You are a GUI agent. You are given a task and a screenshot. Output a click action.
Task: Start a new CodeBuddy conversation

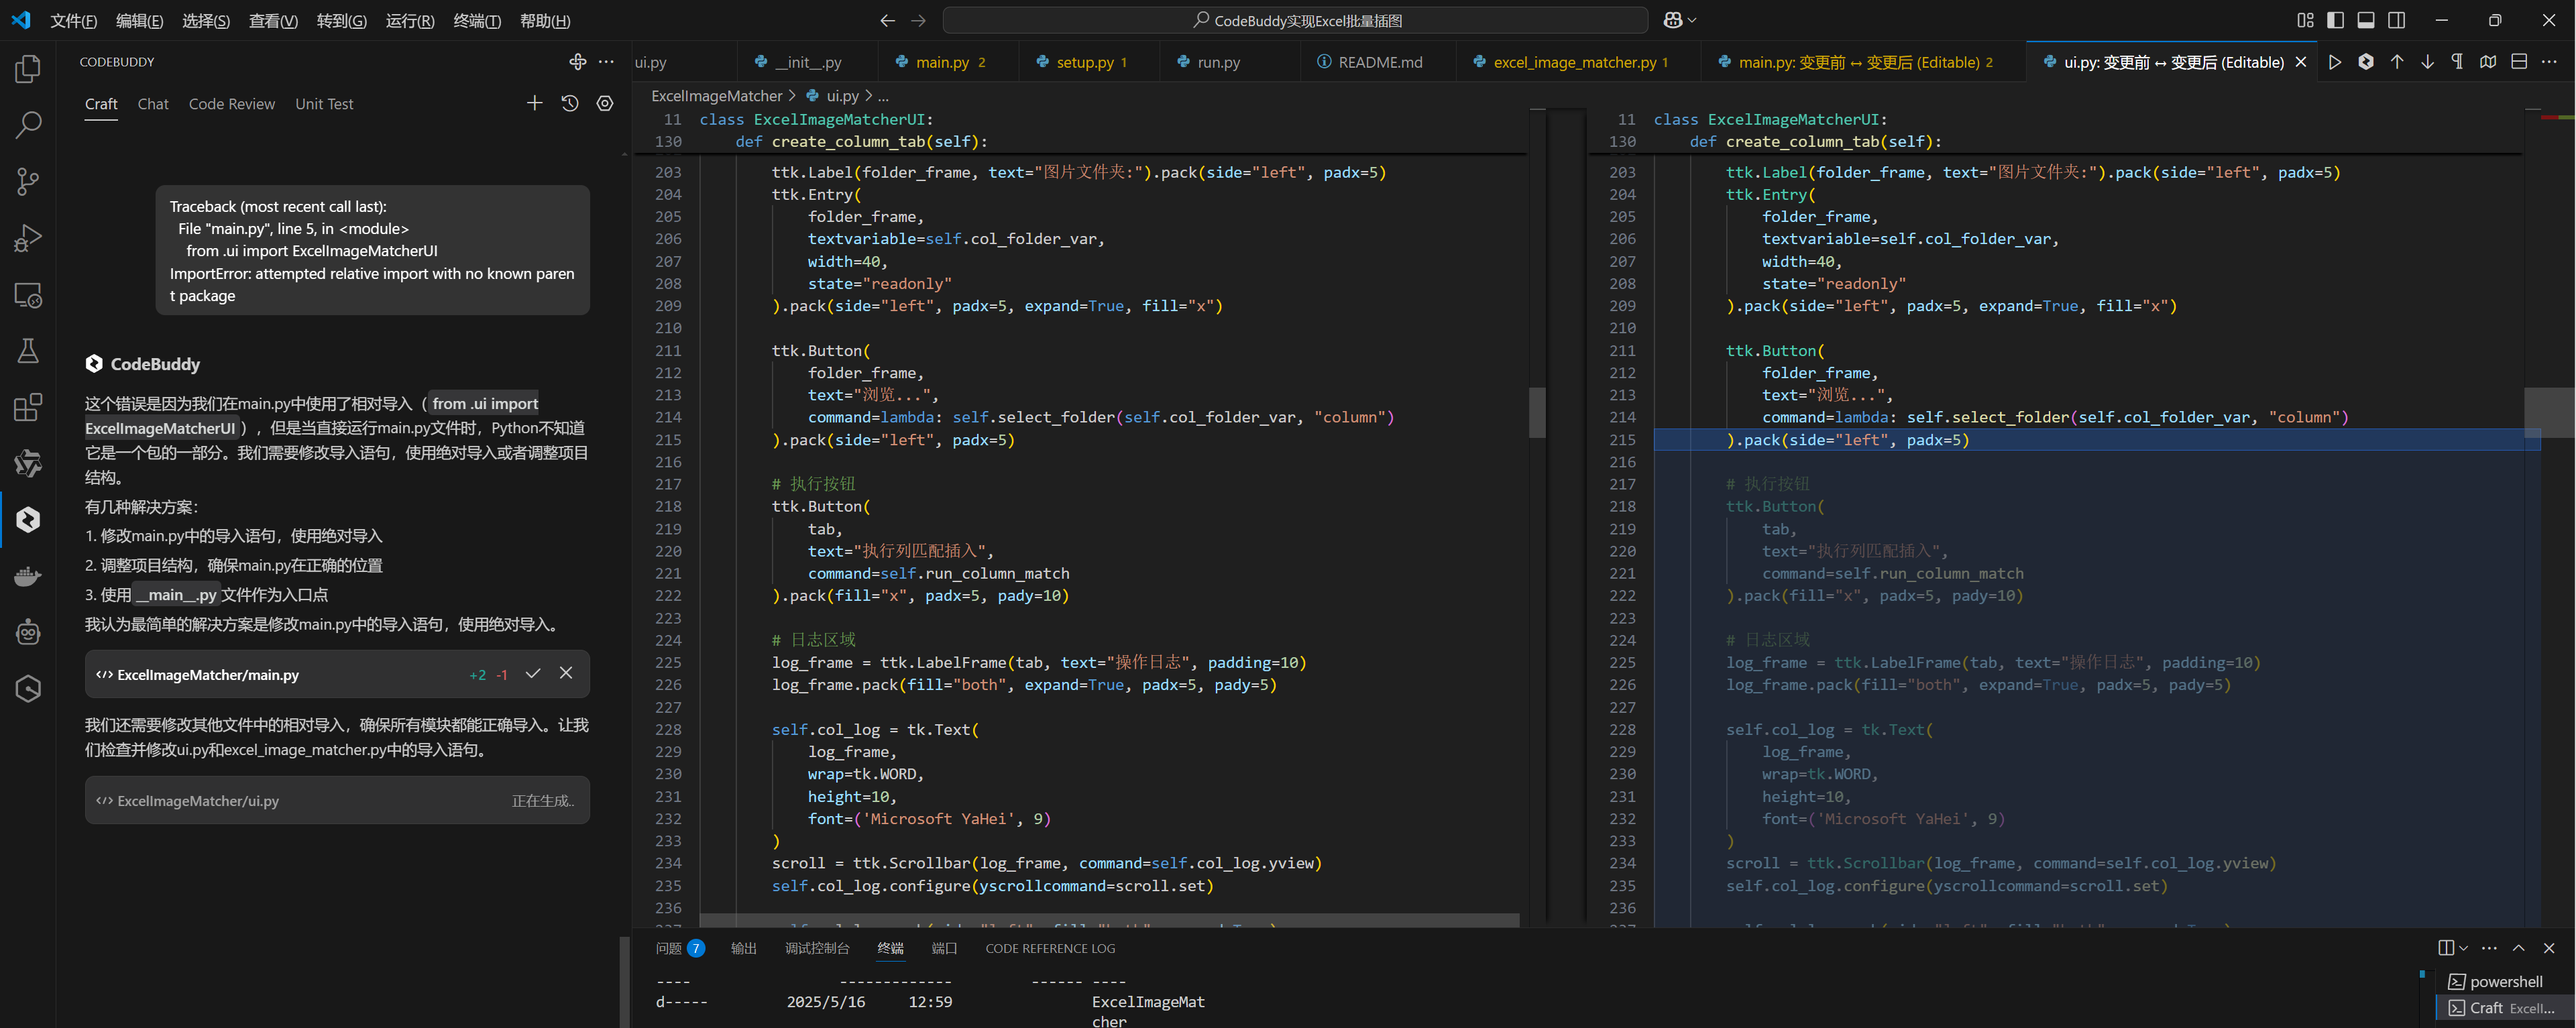[x=535, y=103]
